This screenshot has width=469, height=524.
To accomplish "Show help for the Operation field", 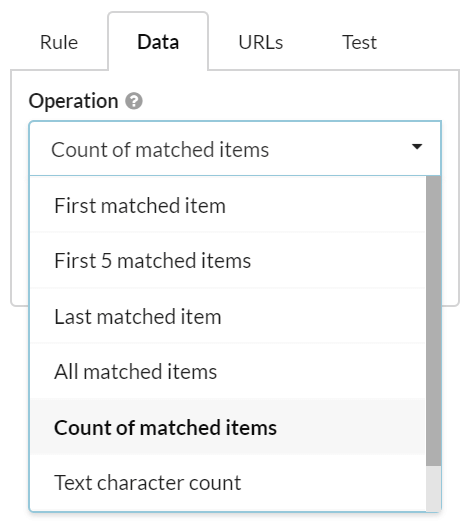I will tap(134, 101).
